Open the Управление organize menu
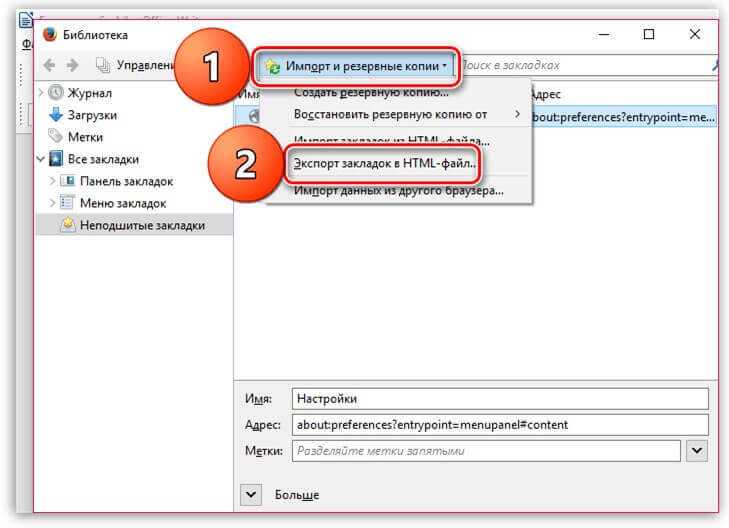Screen dimensions: 729x528 (134, 65)
